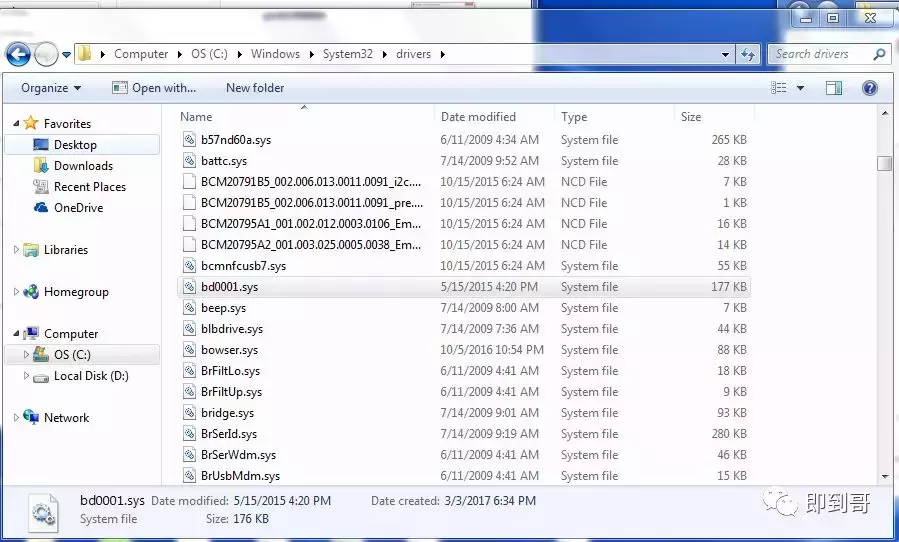
Task: Open the Organize menu
Action: (51, 88)
